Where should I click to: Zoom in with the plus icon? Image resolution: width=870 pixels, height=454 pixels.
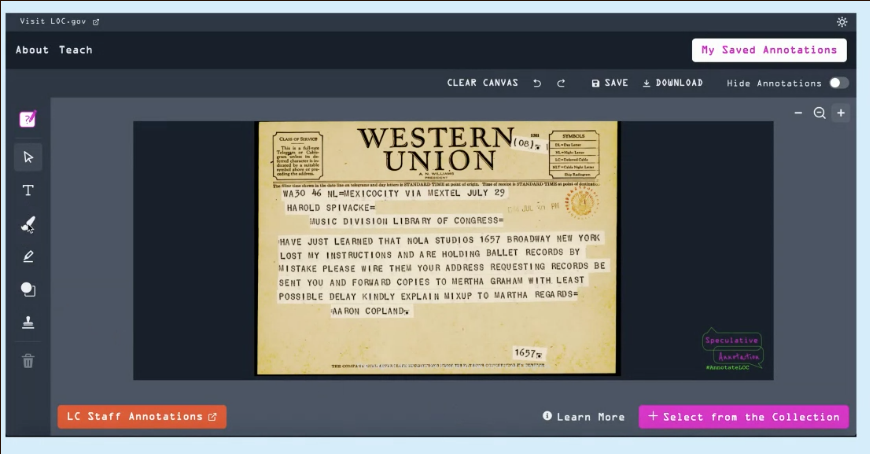(841, 113)
